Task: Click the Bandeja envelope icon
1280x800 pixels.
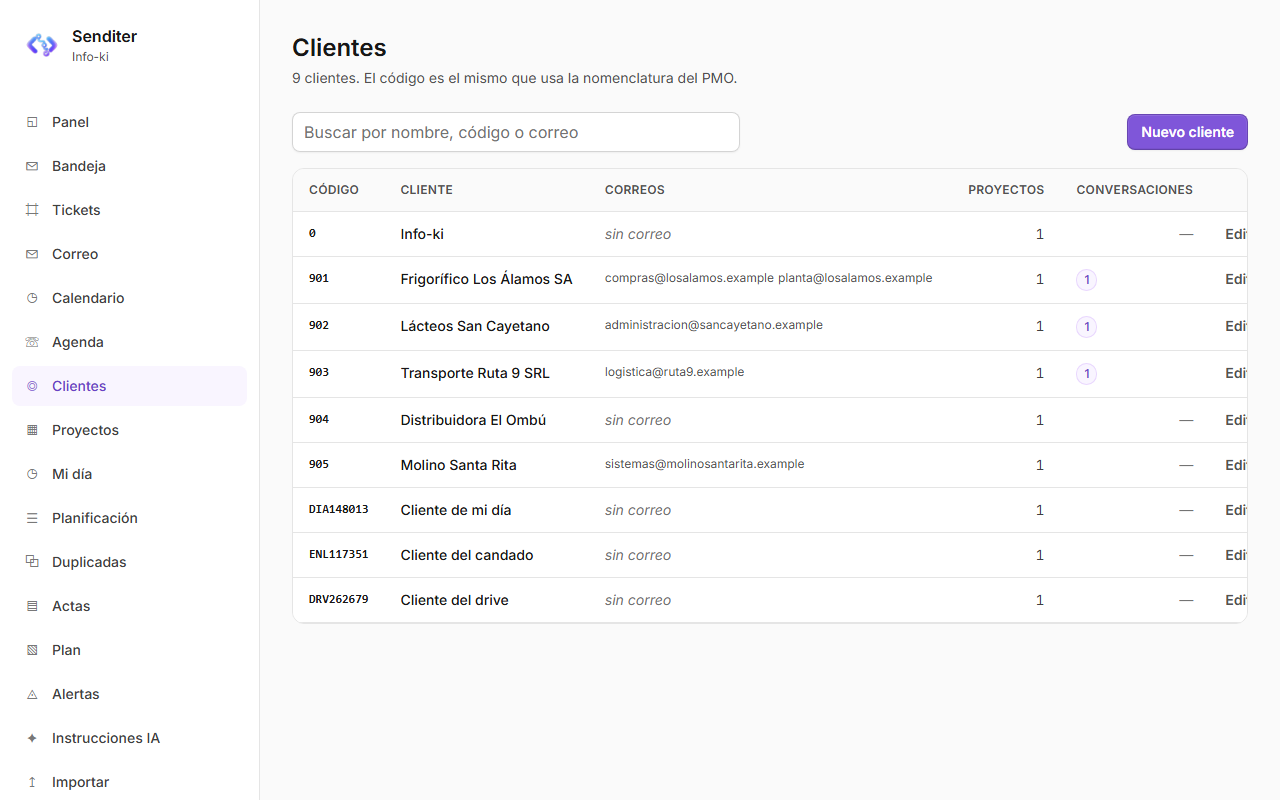Action: [x=32, y=166]
